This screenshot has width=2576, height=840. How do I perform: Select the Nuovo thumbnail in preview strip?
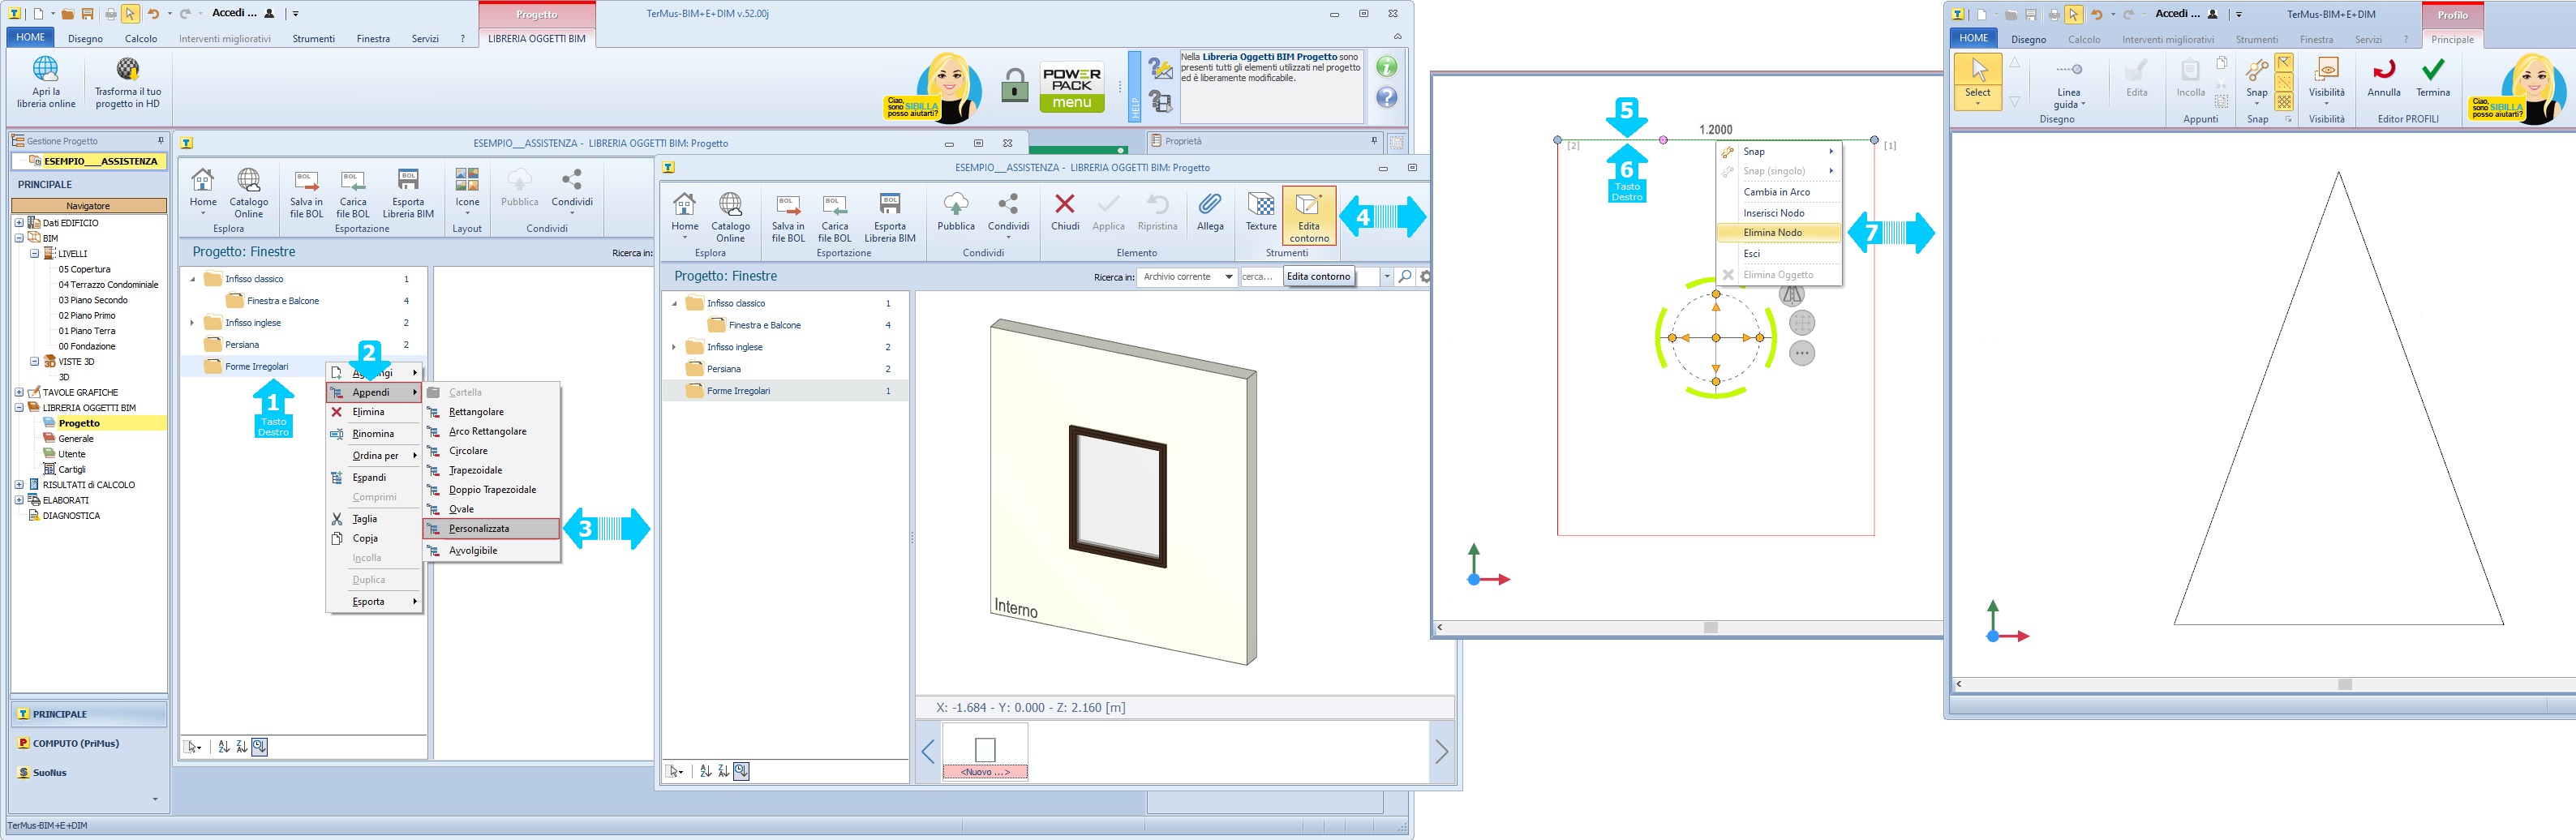[985, 752]
